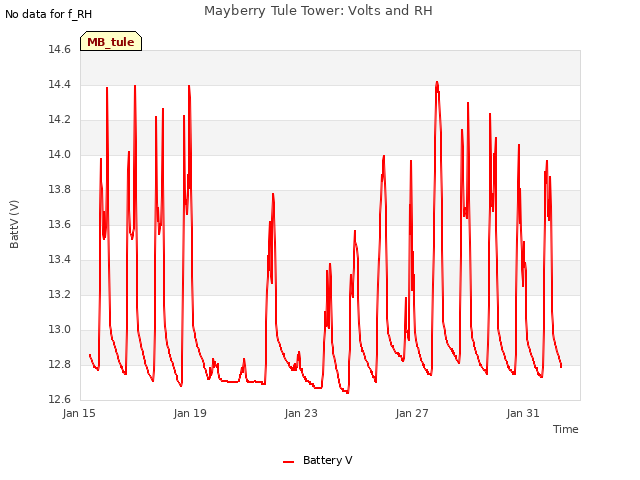Click the highest voltage peak after Jan 27
The image size is (640, 480).
tap(437, 82)
